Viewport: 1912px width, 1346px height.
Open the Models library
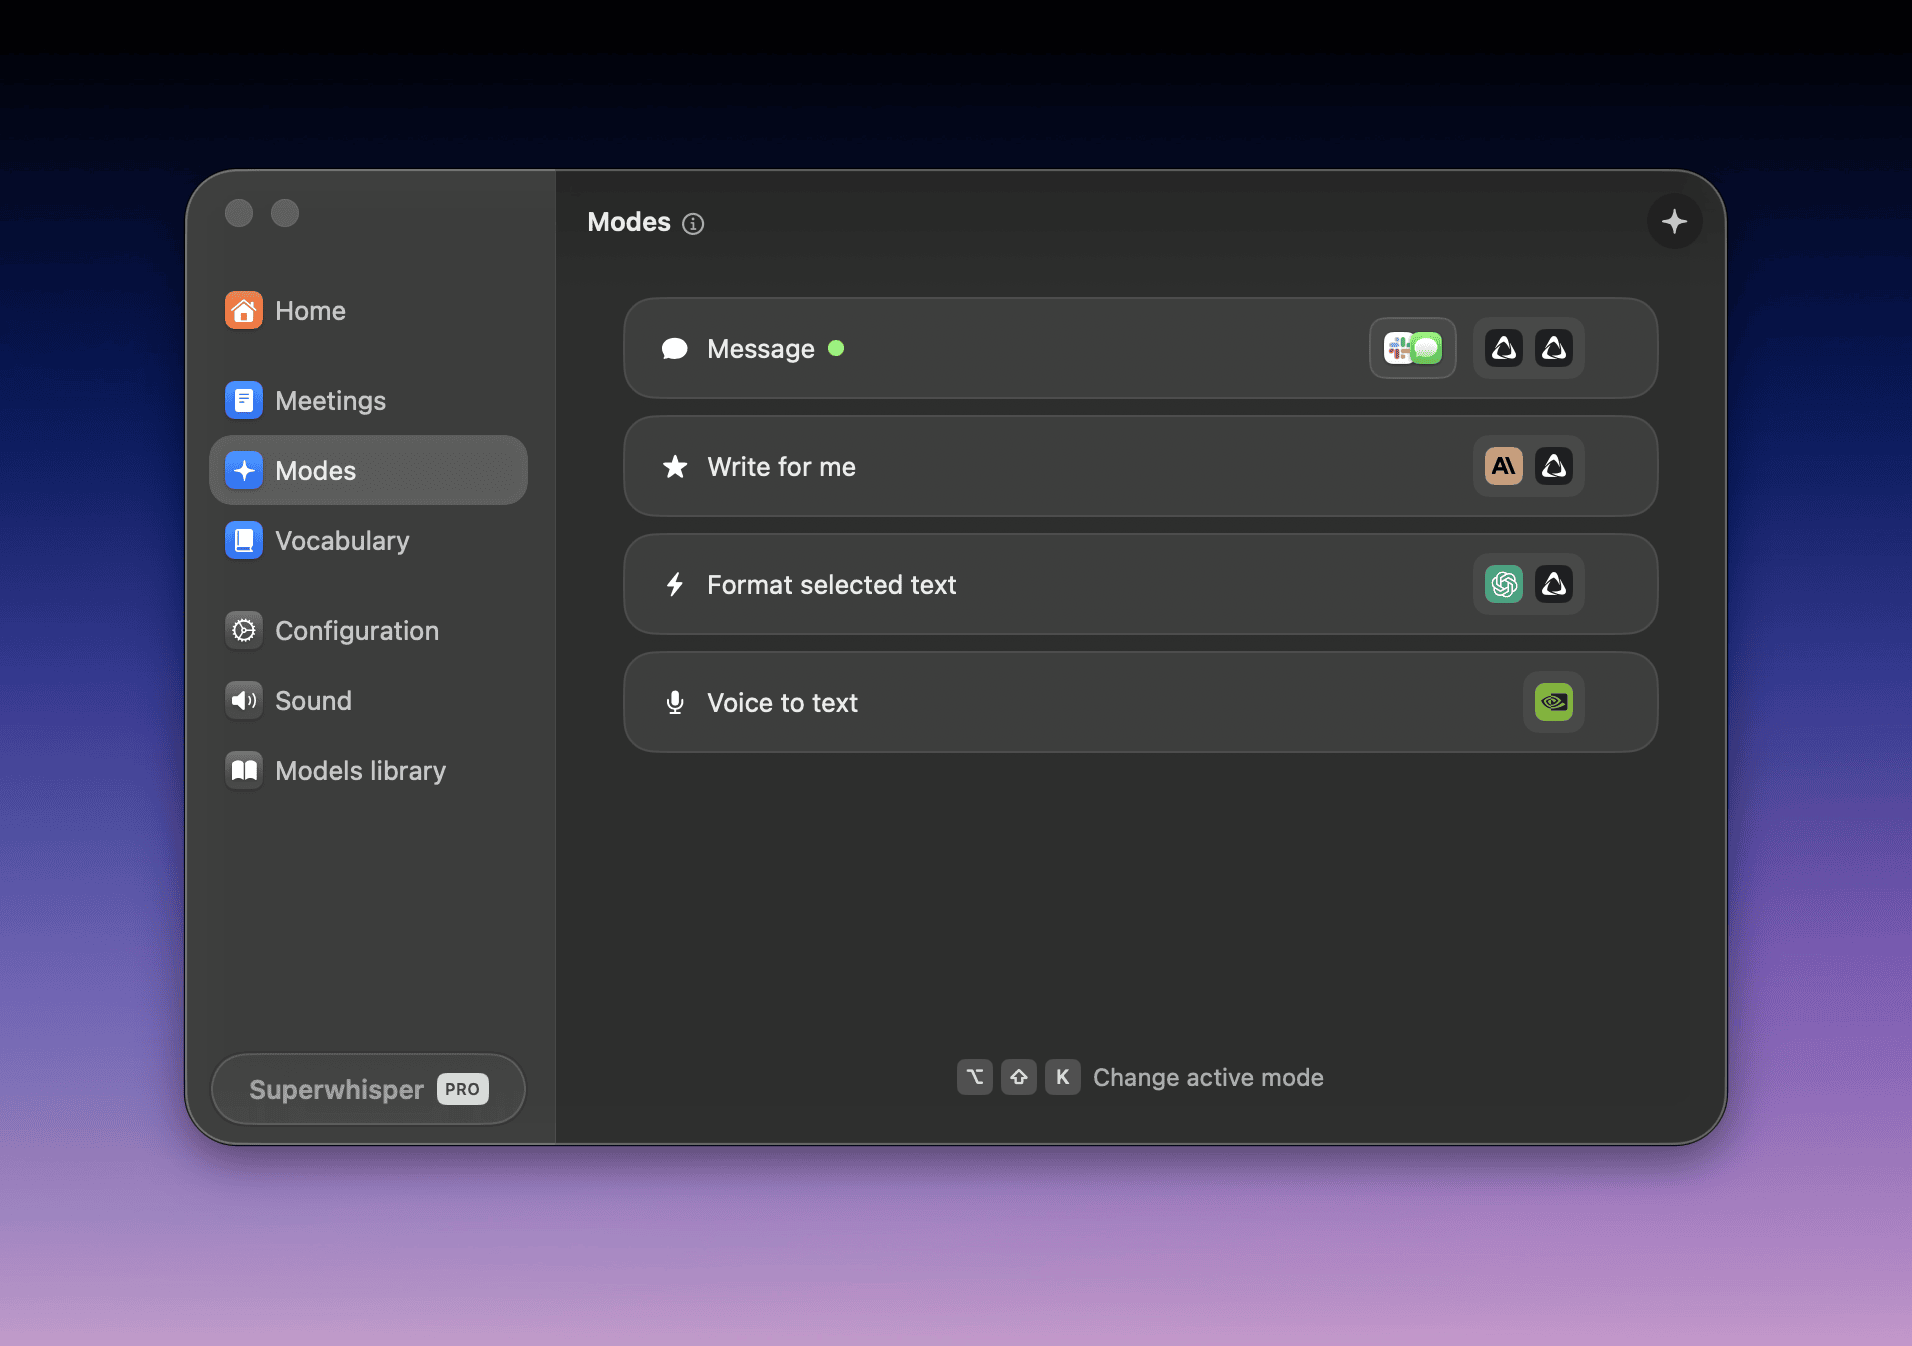(x=368, y=770)
